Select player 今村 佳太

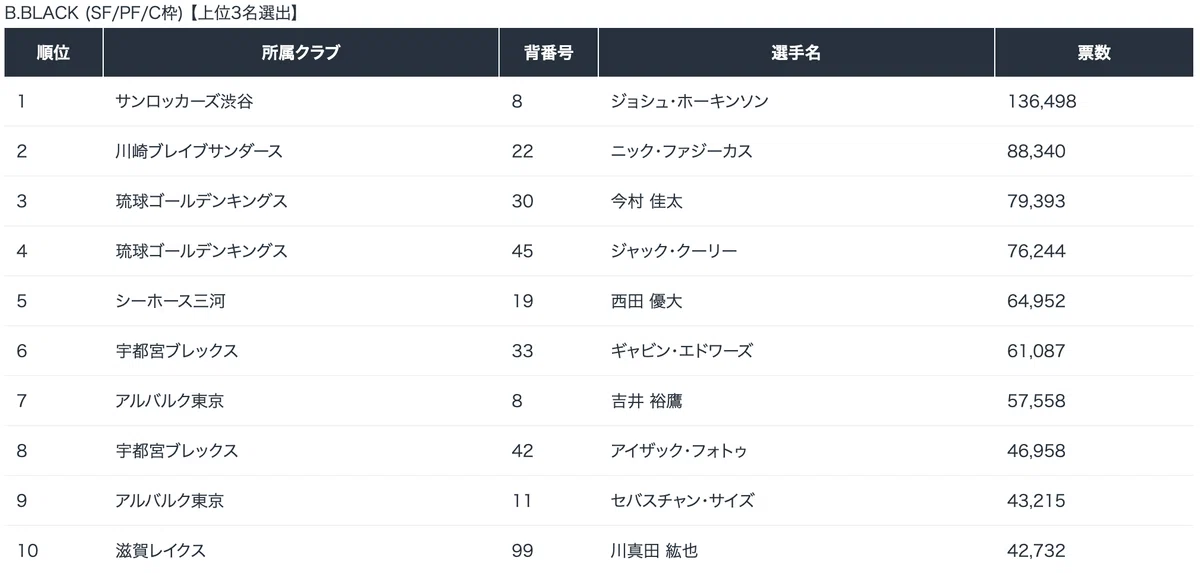click(646, 202)
